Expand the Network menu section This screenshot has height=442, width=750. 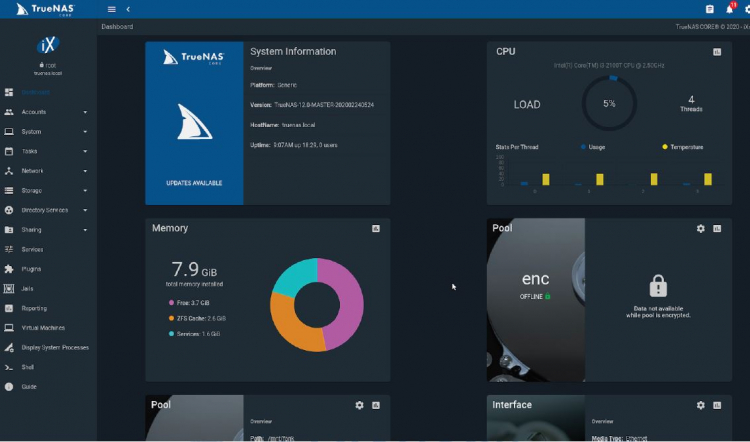click(48, 171)
